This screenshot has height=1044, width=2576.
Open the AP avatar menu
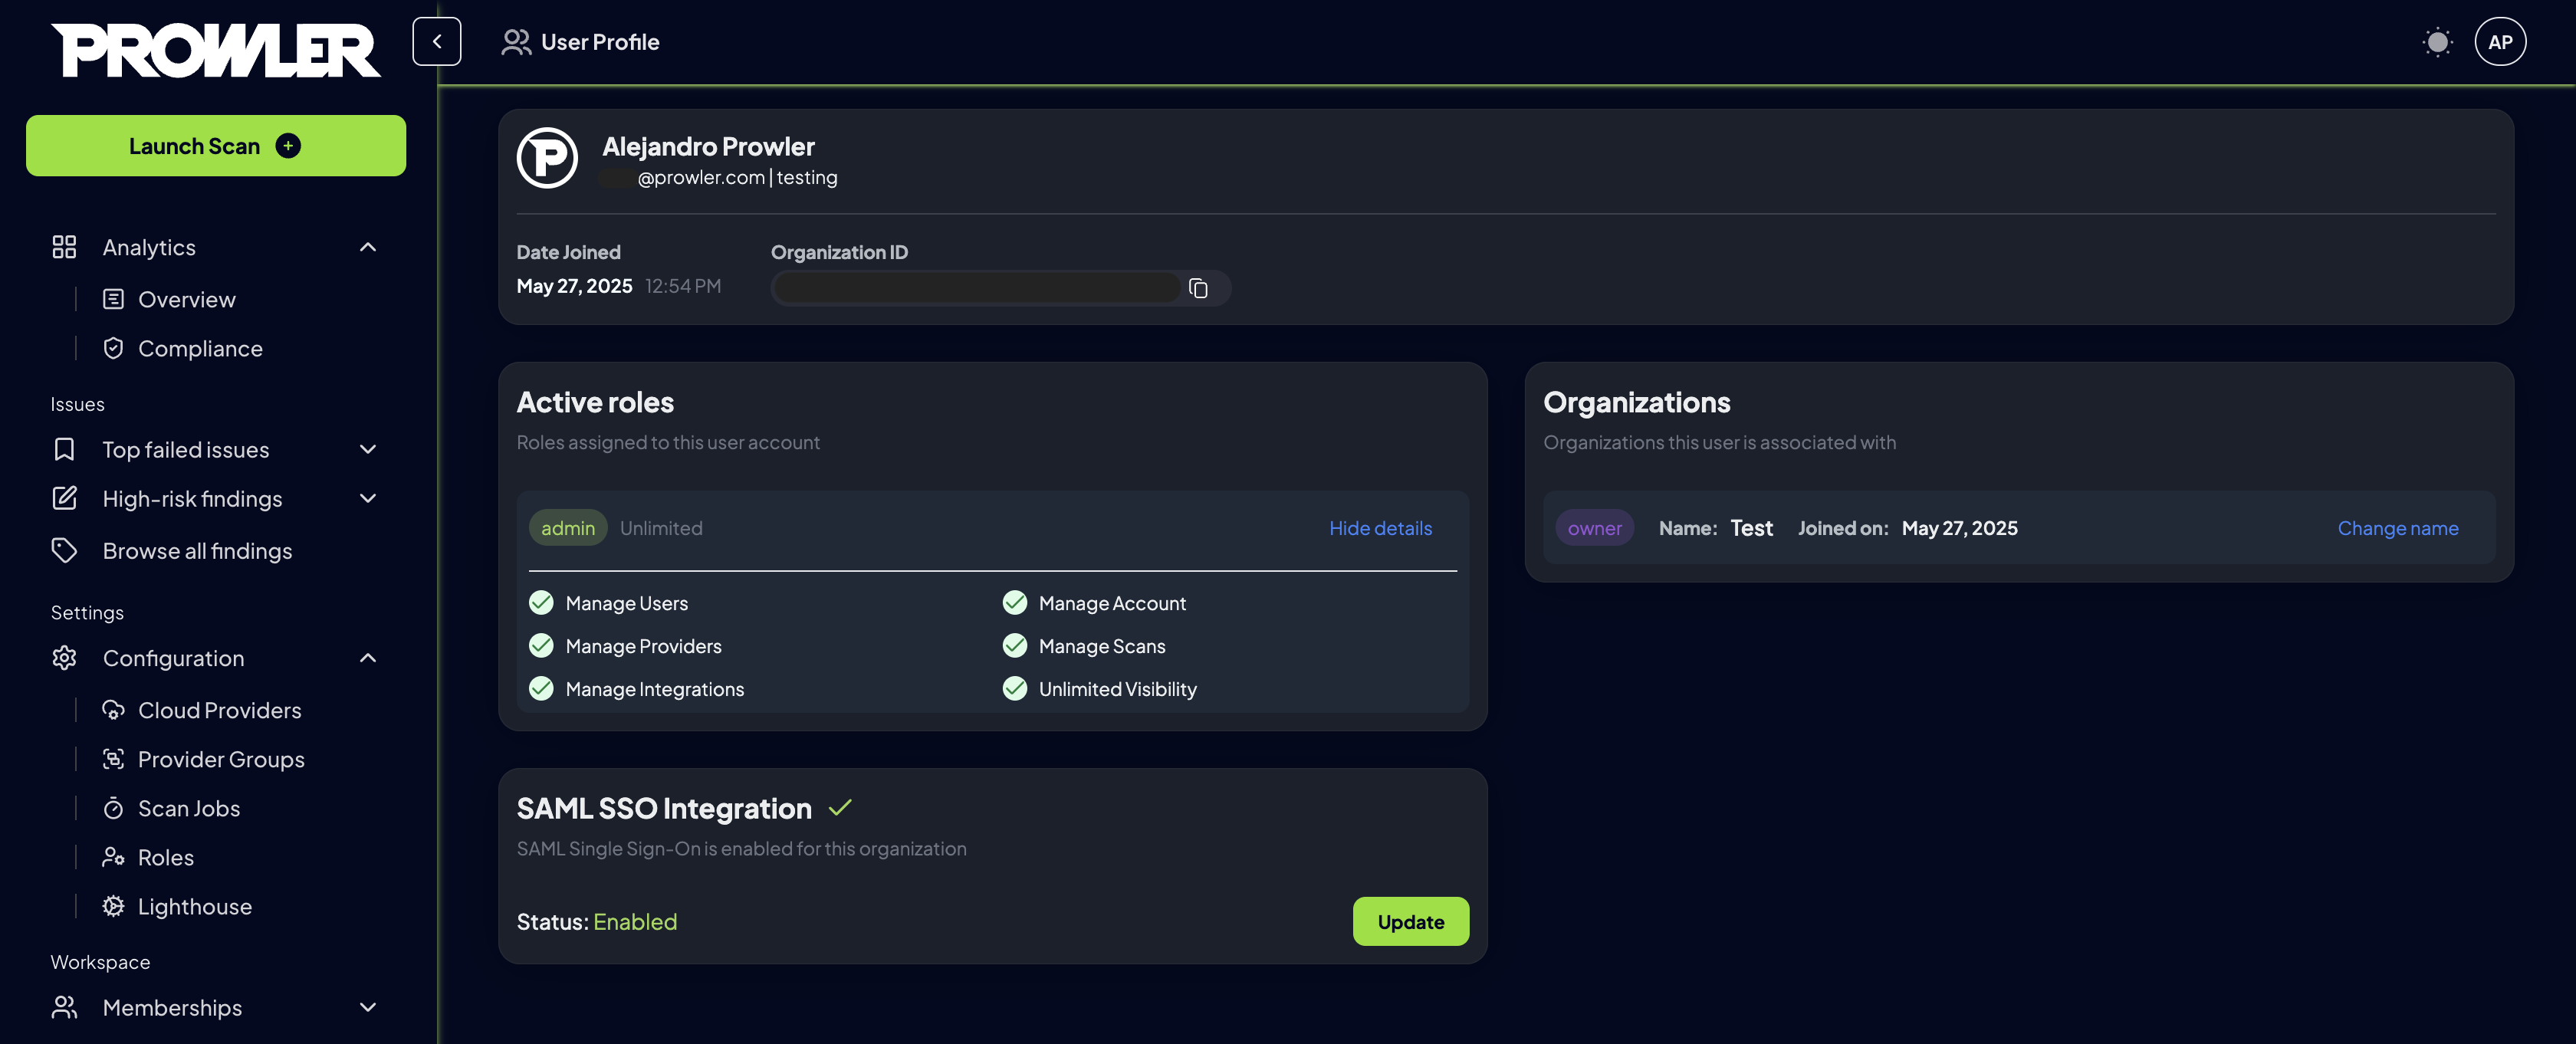2500,41
